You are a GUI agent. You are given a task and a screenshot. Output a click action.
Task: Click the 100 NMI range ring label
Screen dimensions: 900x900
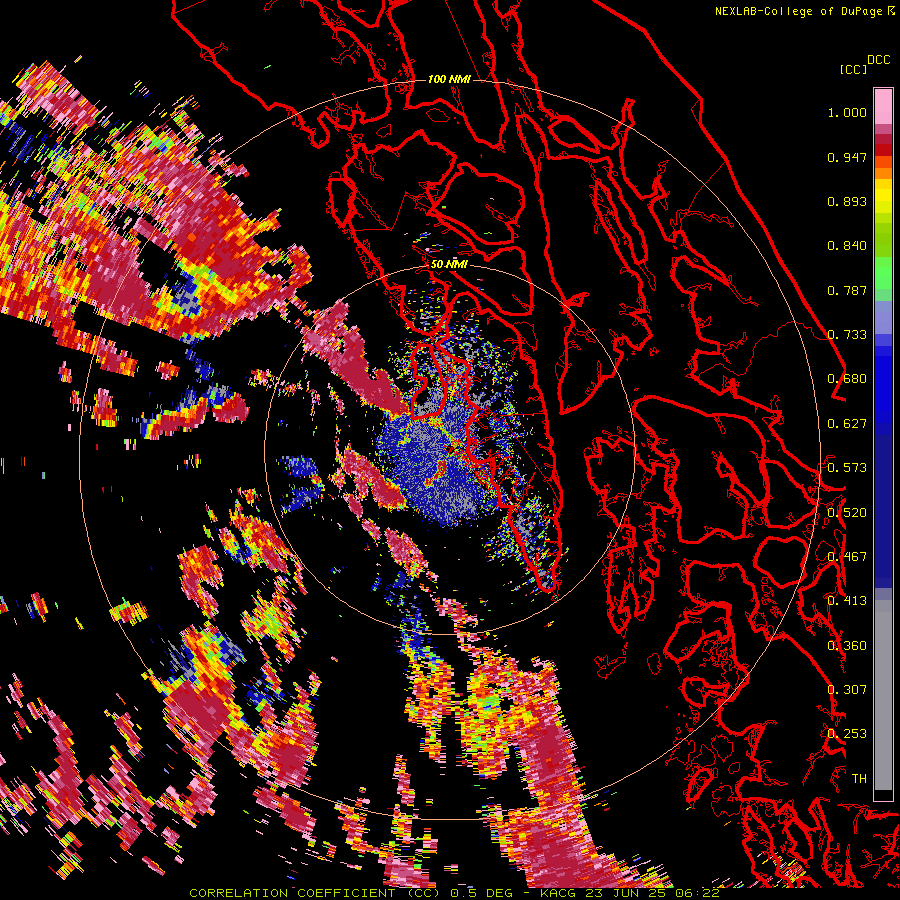tap(449, 79)
